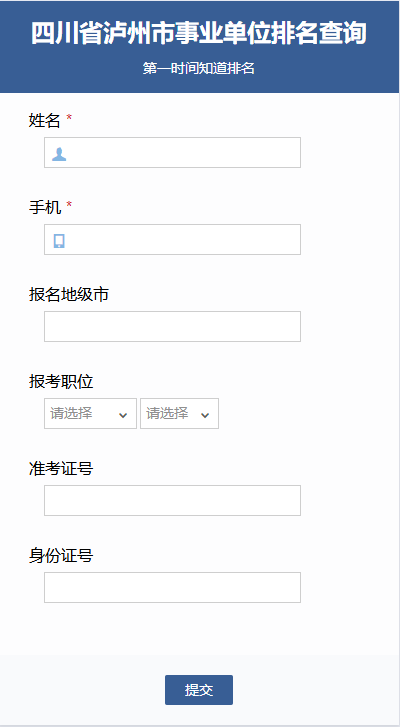Click the chevron arrow of the second 请选择 dropdown
The width and height of the screenshot is (400, 727).
[205, 415]
